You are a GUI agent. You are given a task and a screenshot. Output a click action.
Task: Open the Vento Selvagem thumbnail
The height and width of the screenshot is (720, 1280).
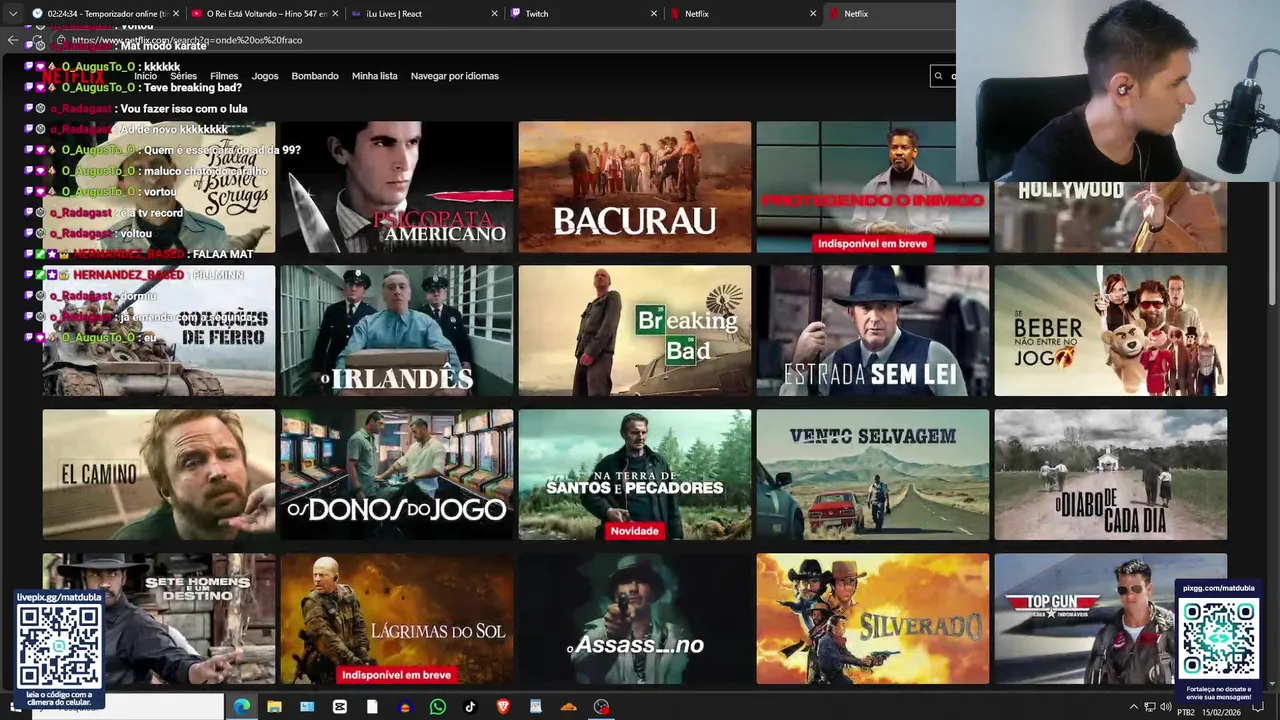(873, 475)
